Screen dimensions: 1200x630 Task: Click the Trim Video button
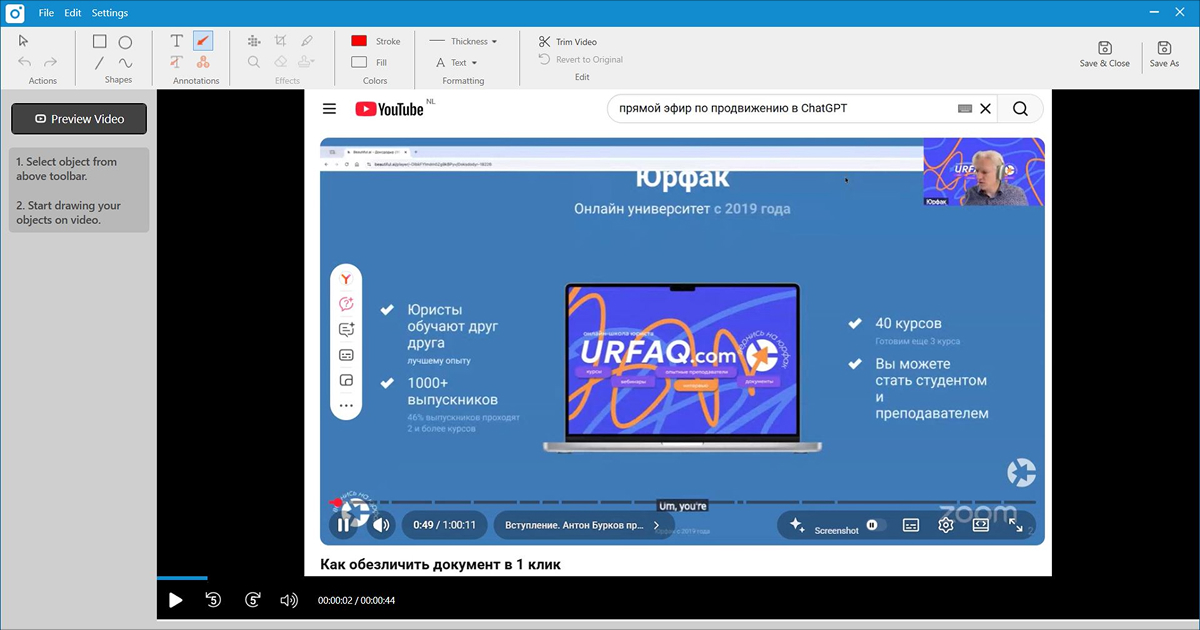click(x=567, y=42)
